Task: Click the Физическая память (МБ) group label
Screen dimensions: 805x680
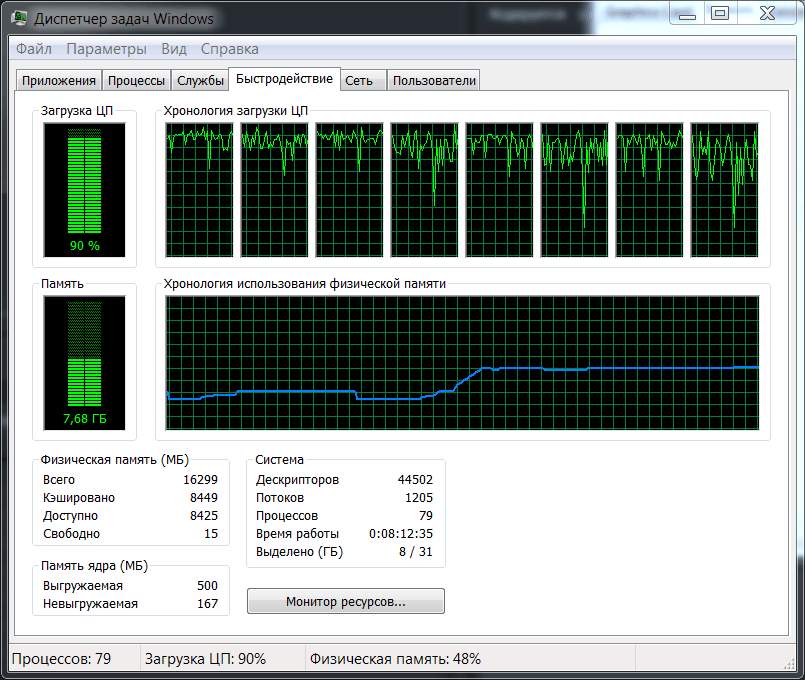Action: point(114,460)
